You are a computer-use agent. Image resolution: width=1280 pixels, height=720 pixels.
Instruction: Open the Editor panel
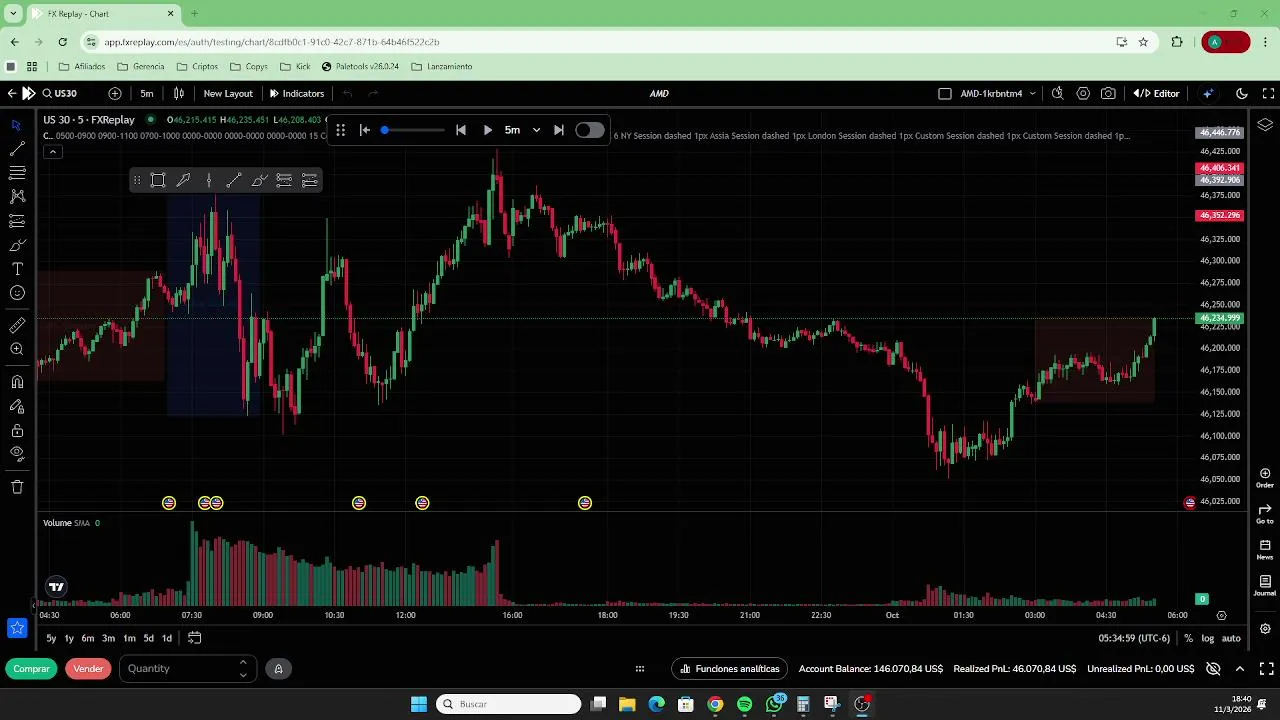1157,93
